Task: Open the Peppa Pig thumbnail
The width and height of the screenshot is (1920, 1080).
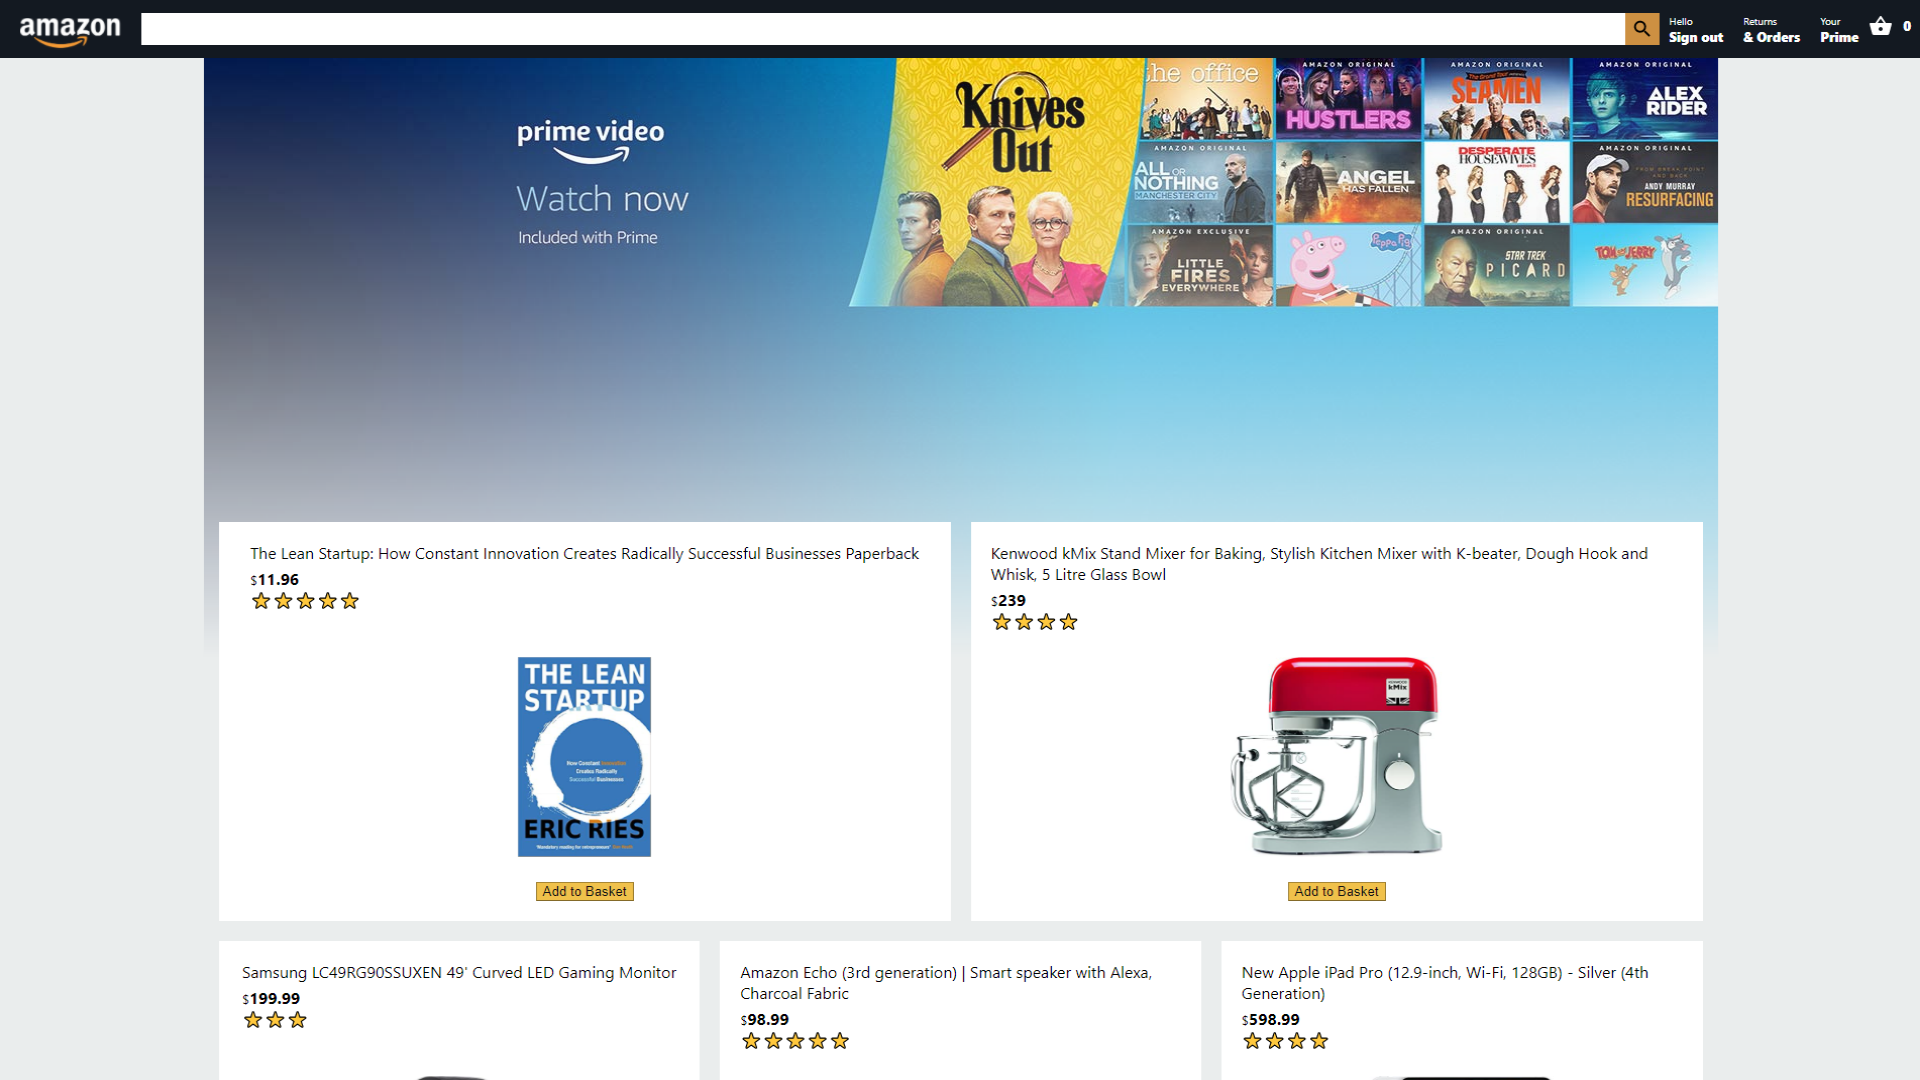Action: coord(1348,265)
